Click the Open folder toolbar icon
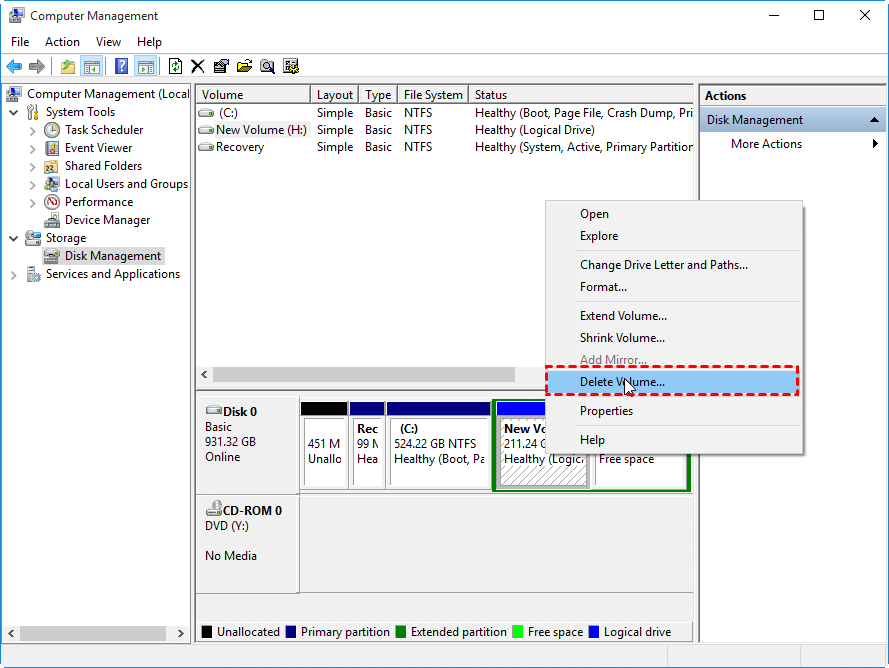Viewport: 889px width, 668px height. 244,66
